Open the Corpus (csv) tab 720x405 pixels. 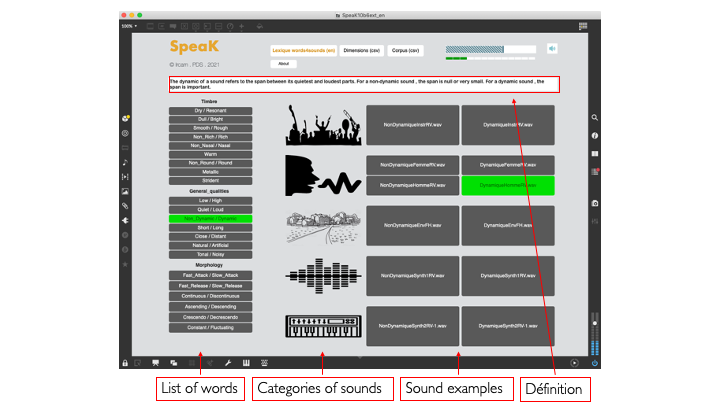405,51
